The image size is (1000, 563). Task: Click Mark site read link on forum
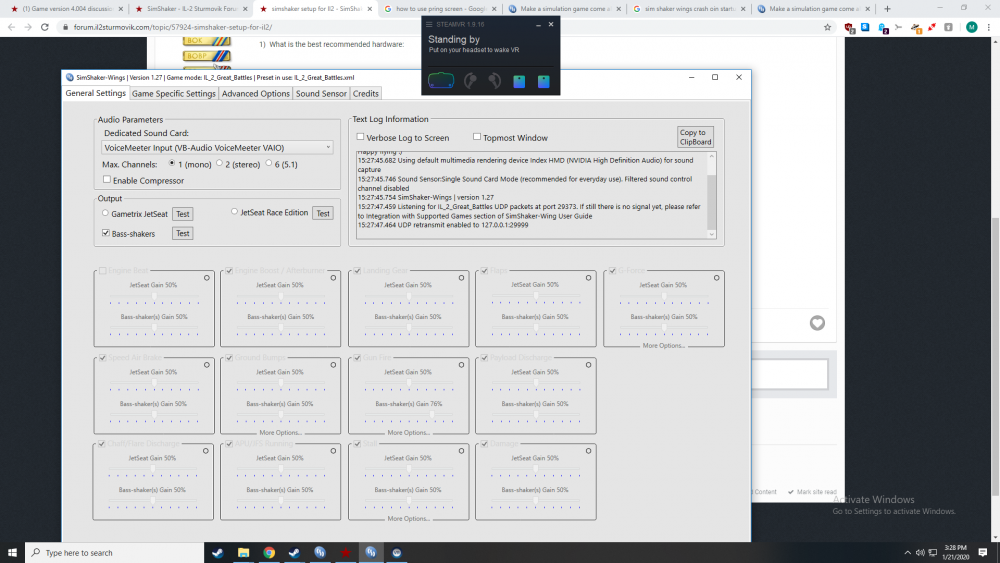coord(812,492)
